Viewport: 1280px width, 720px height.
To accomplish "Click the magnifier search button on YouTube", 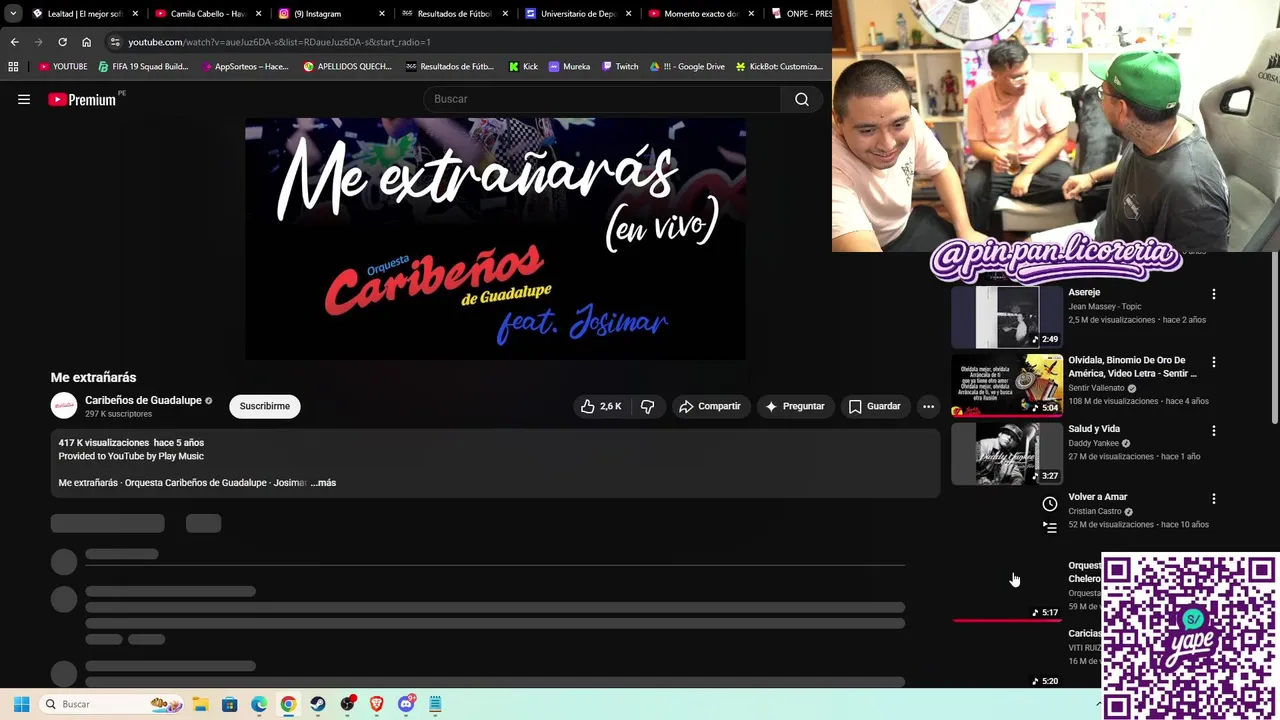I will point(802,99).
